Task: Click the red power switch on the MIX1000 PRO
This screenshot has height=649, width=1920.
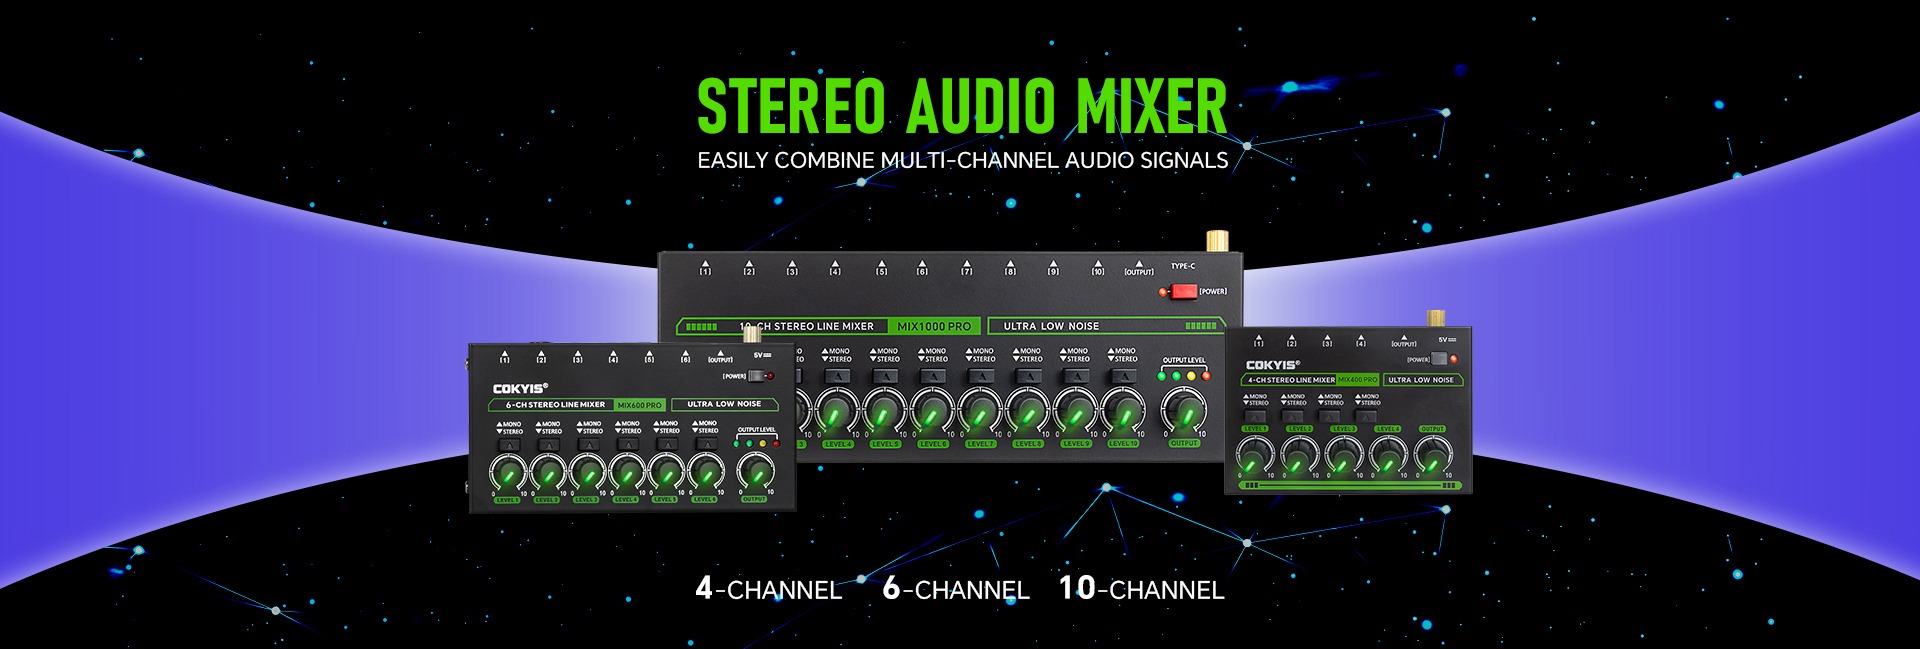Action: click(x=1183, y=291)
